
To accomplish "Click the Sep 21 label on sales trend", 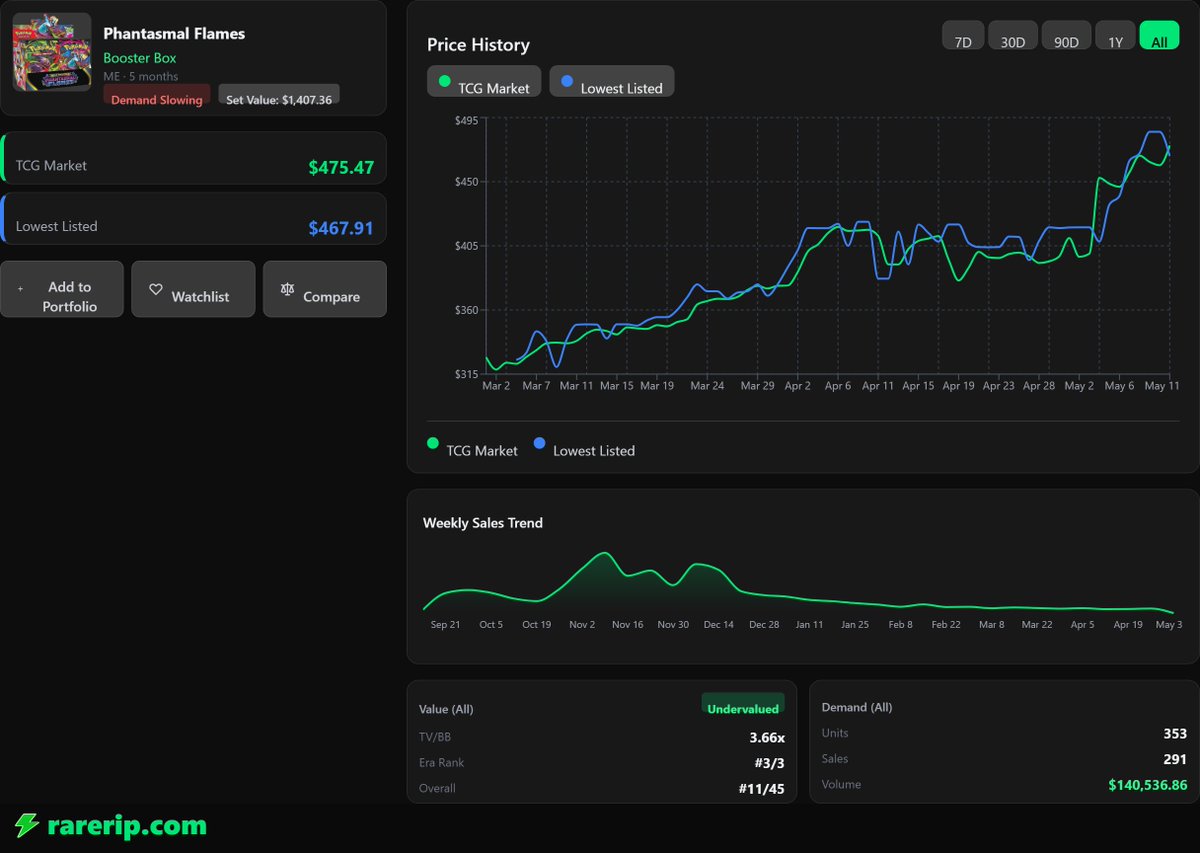I will 446,624.
